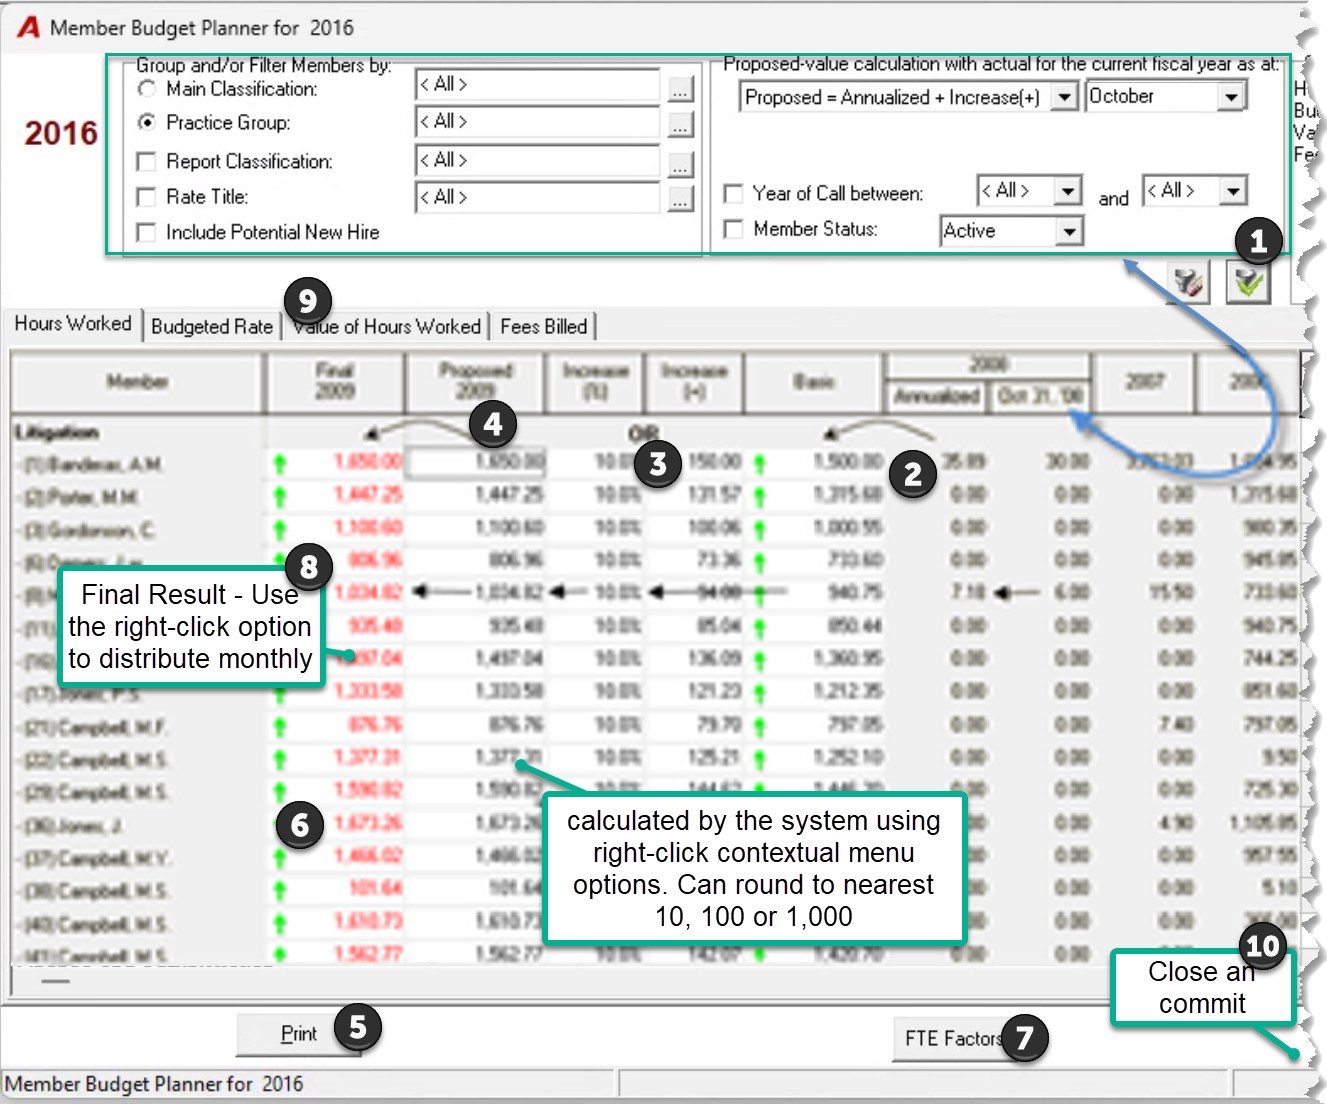Click the browse button for Rate Title
Screen dimensions: 1327x1104
[x=680, y=200]
